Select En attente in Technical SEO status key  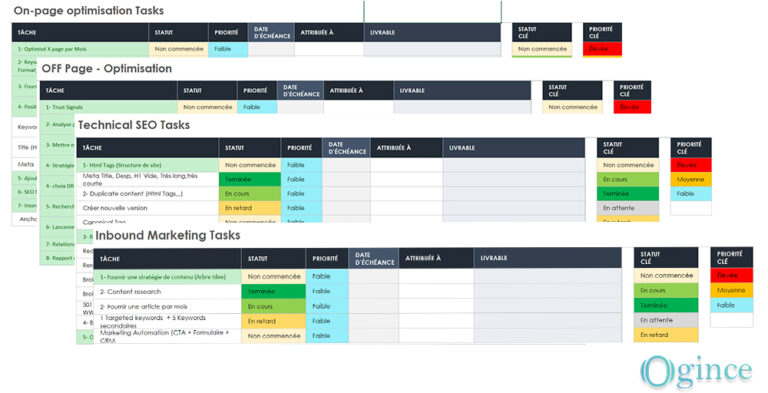[628, 208]
